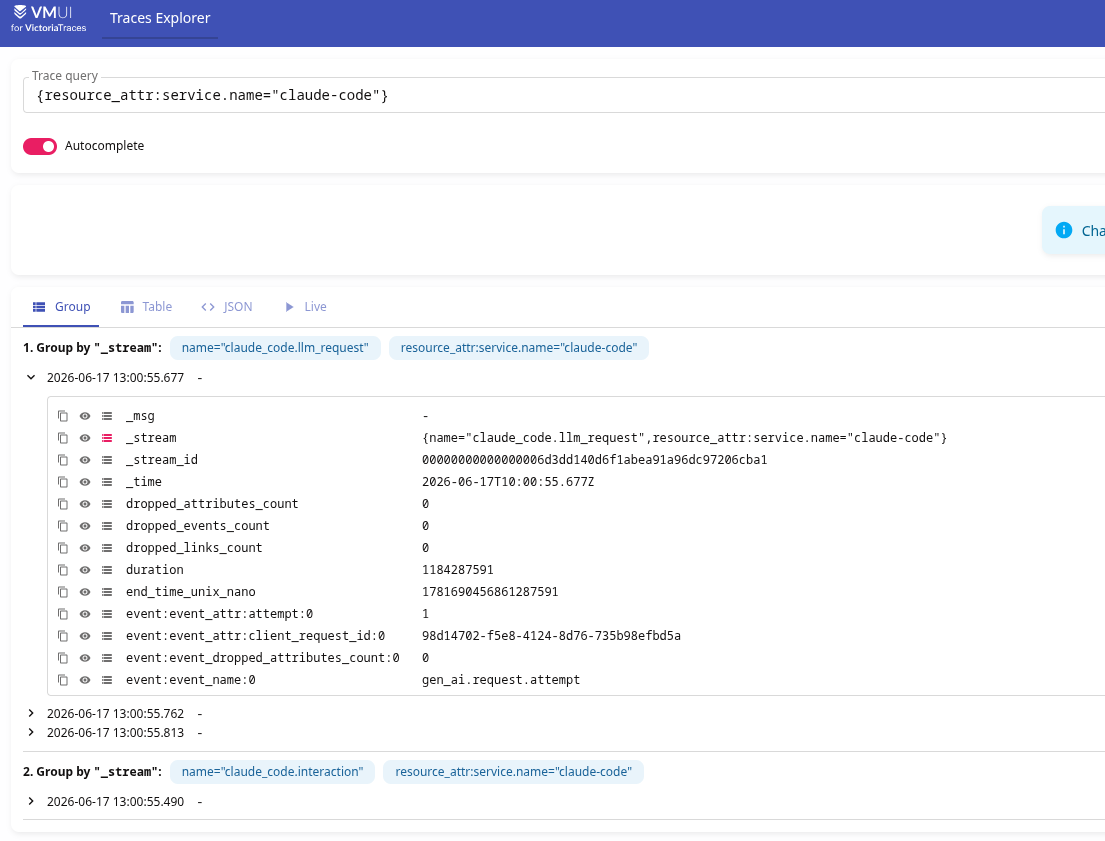Switch to the Live view tab

[x=305, y=307]
